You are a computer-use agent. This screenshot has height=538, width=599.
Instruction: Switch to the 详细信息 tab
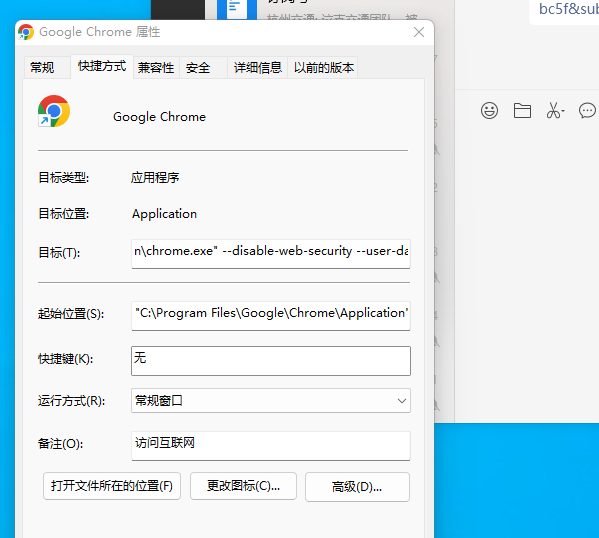257,68
